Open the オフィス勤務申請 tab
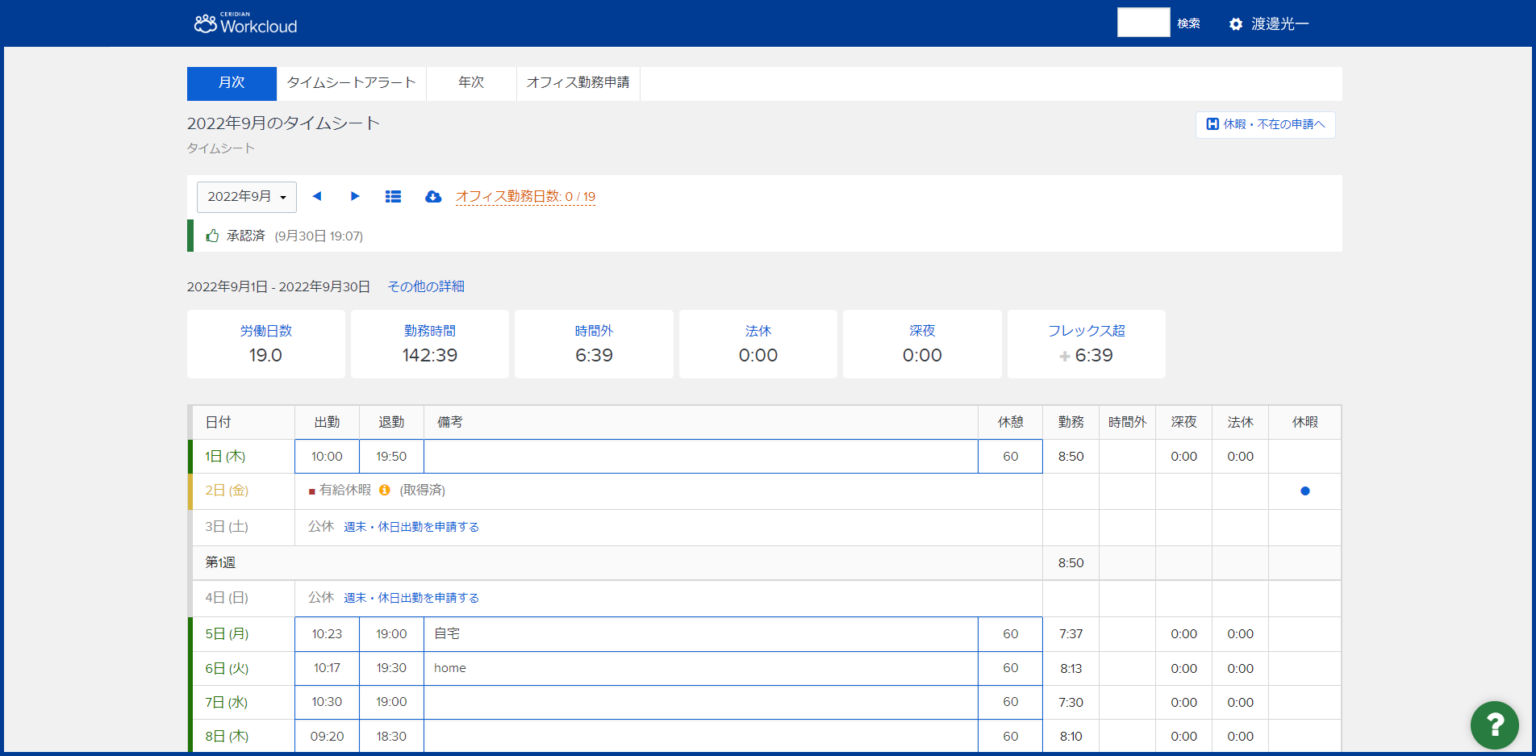1536x756 pixels. (578, 83)
